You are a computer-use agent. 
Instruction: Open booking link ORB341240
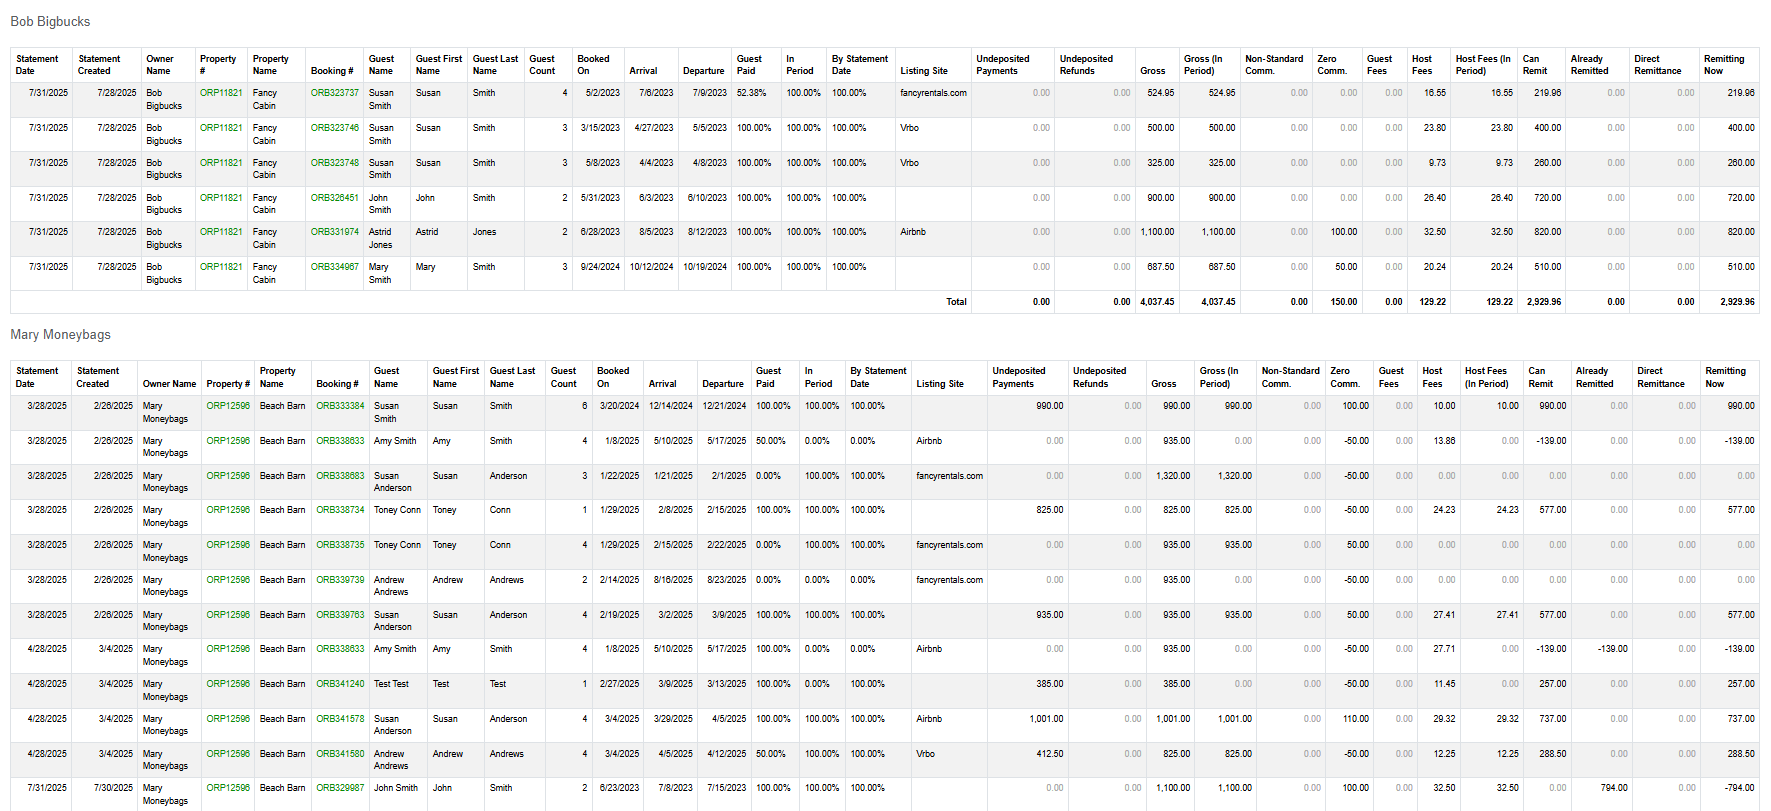click(340, 684)
